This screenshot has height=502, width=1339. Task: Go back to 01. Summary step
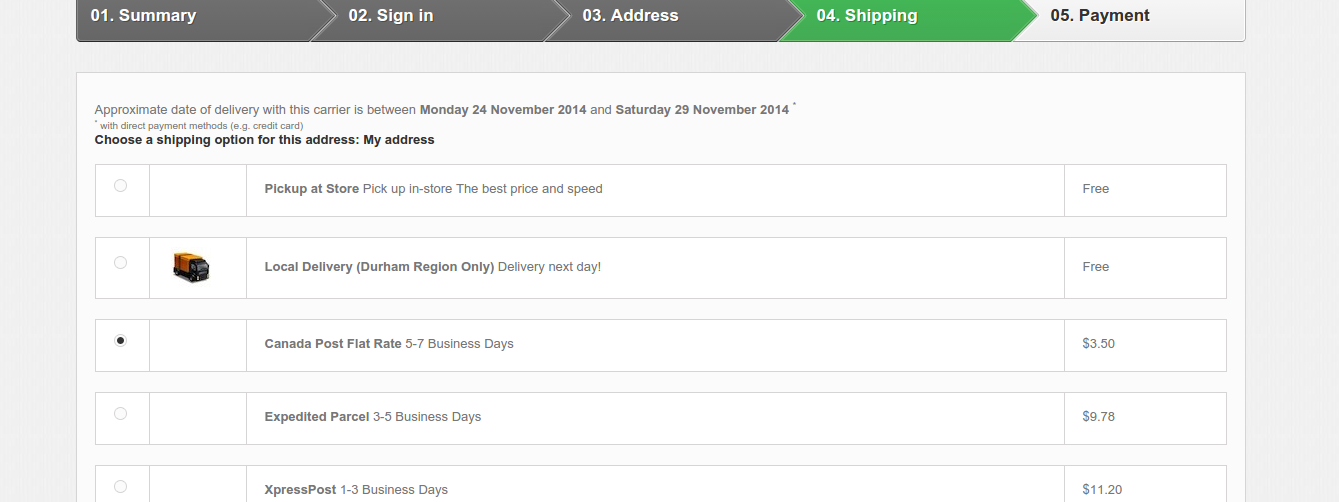tap(143, 16)
